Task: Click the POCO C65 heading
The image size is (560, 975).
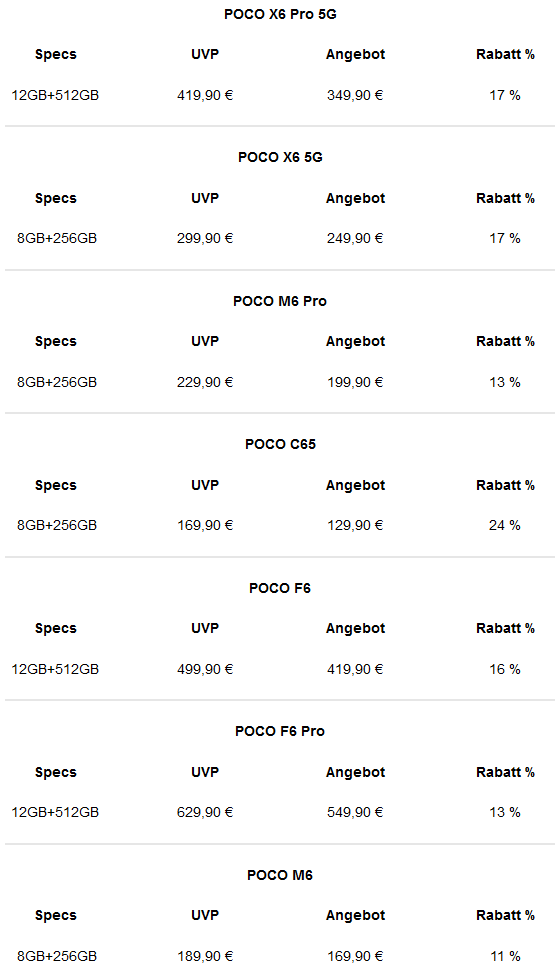Action: (280, 444)
